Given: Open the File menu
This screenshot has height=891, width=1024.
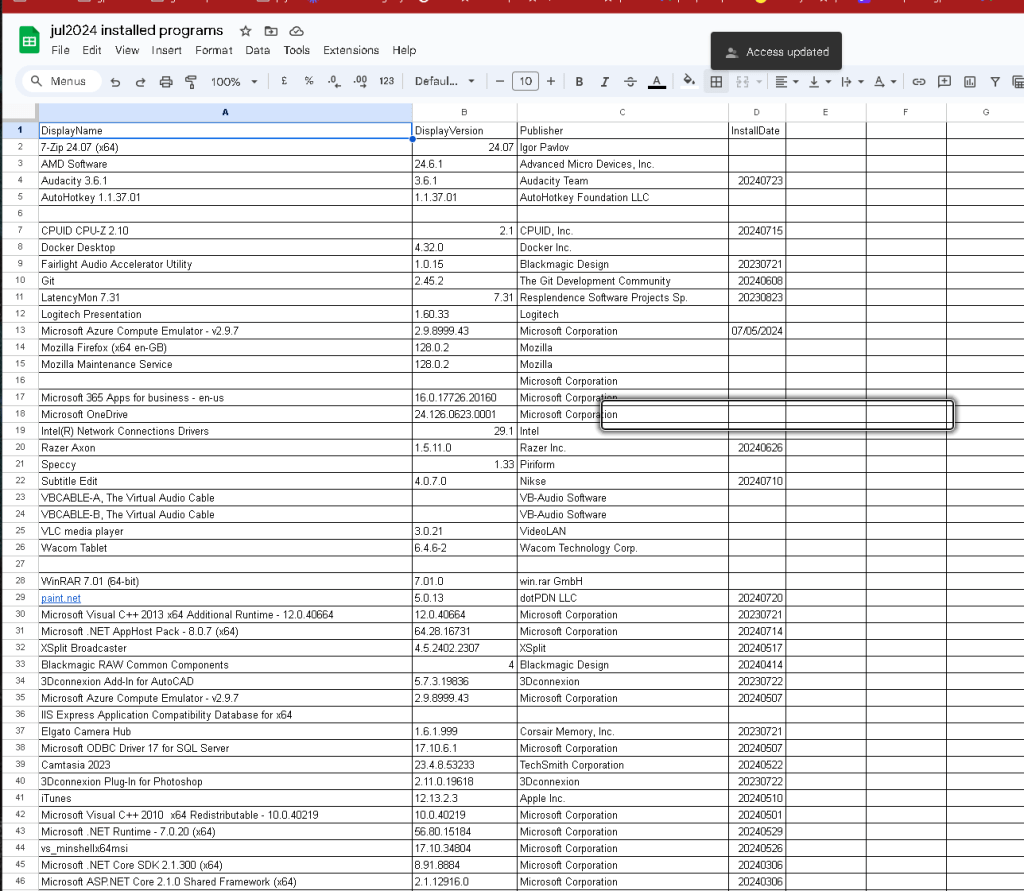Looking at the screenshot, I should tap(60, 50).
